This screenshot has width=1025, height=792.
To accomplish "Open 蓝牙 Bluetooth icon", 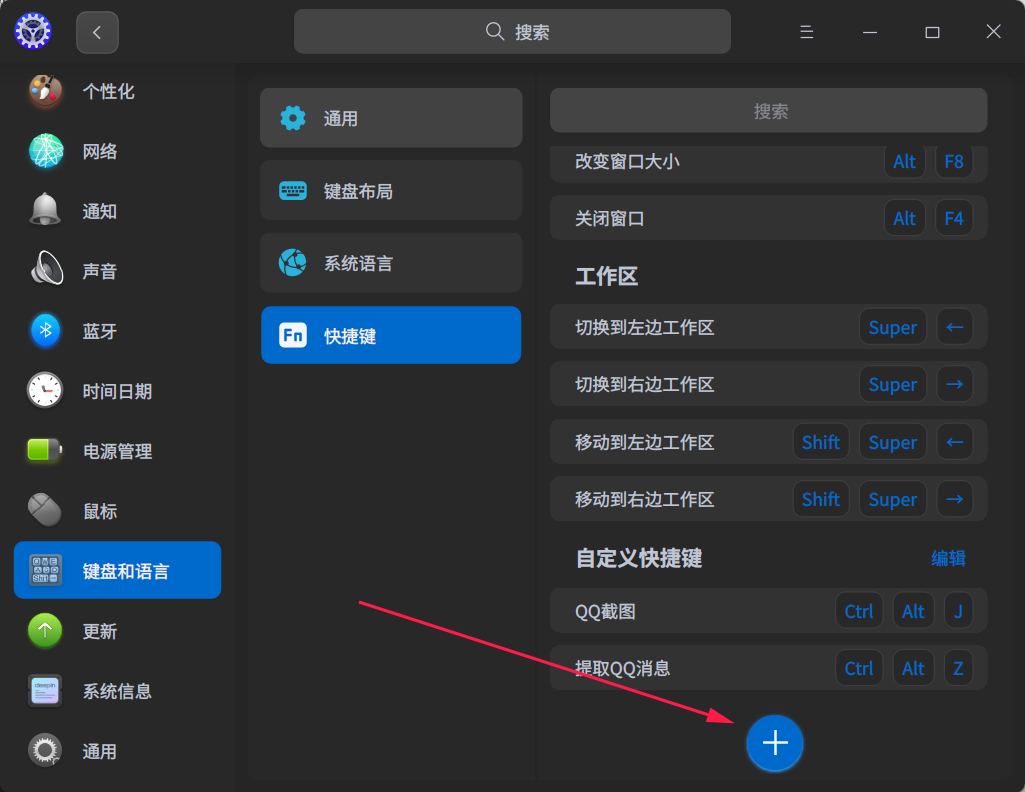I will coord(45,330).
